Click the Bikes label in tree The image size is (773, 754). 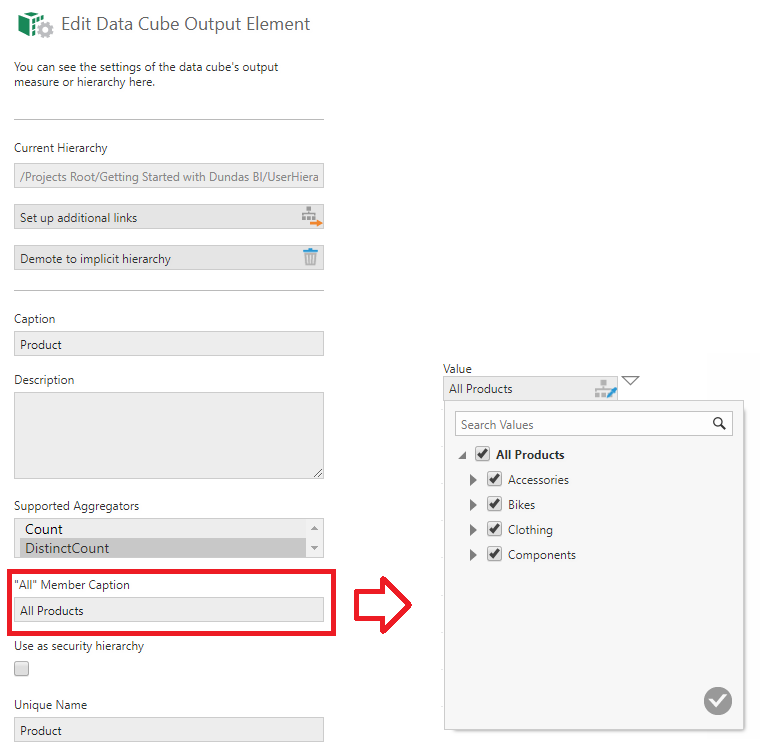click(x=521, y=505)
